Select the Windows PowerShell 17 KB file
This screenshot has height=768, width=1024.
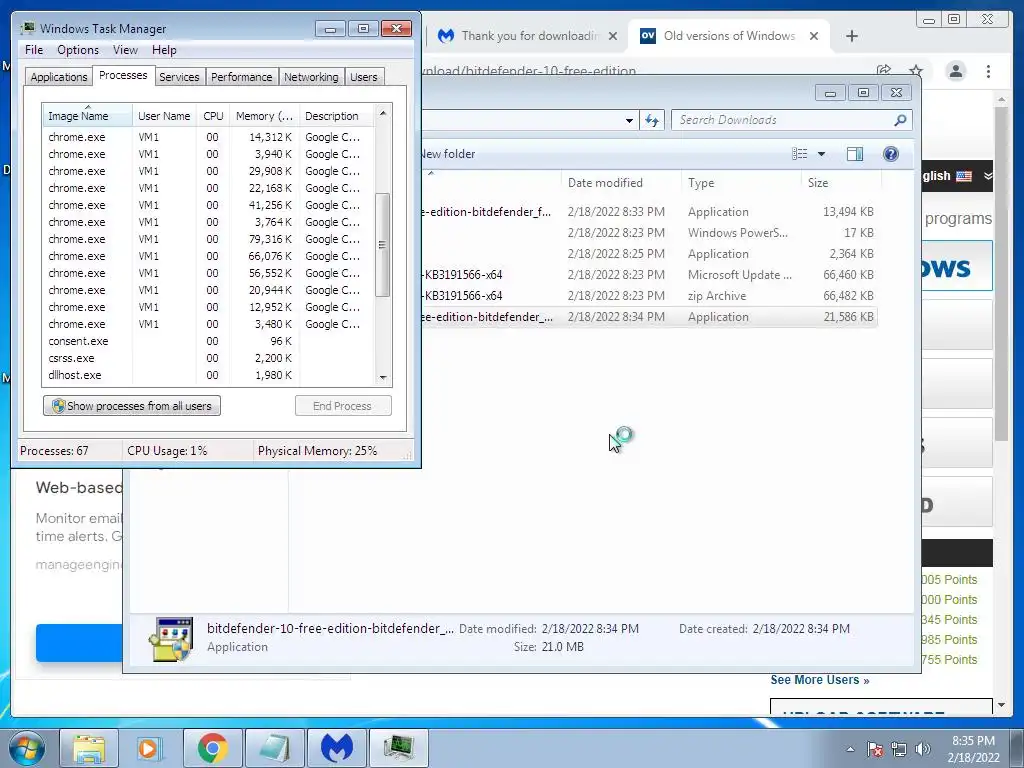[x=648, y=232]
